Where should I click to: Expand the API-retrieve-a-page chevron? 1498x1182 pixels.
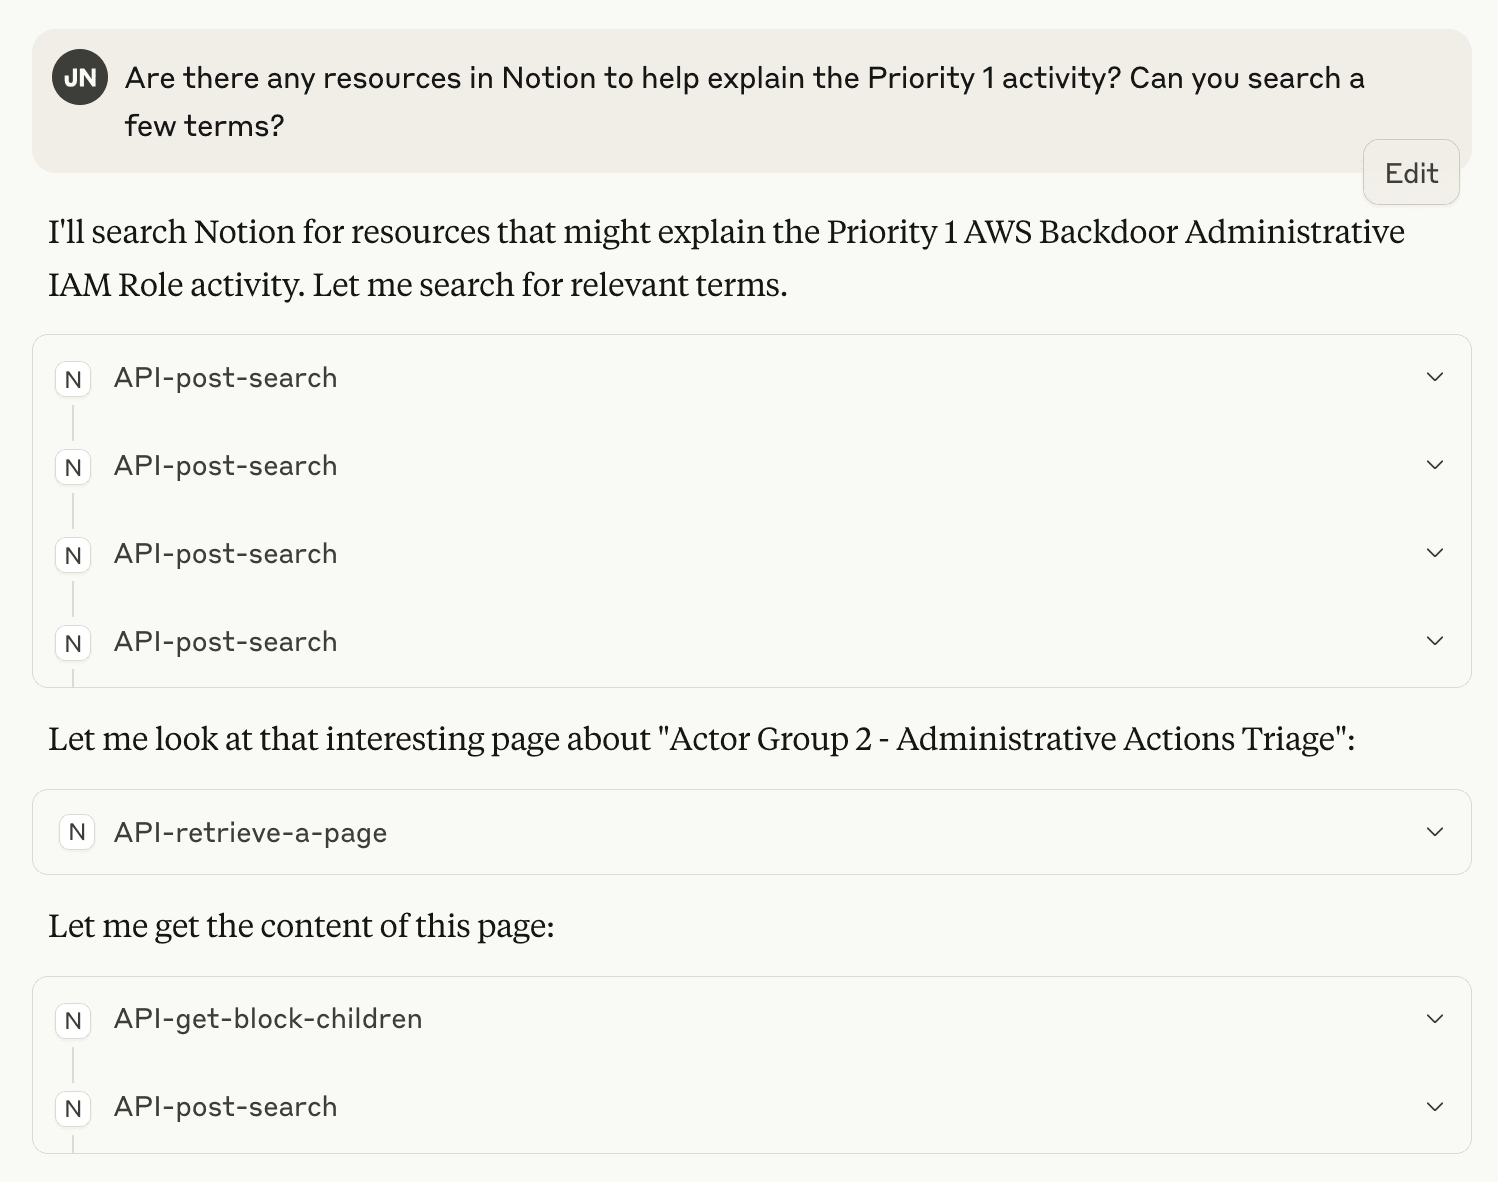[1435, 832]
